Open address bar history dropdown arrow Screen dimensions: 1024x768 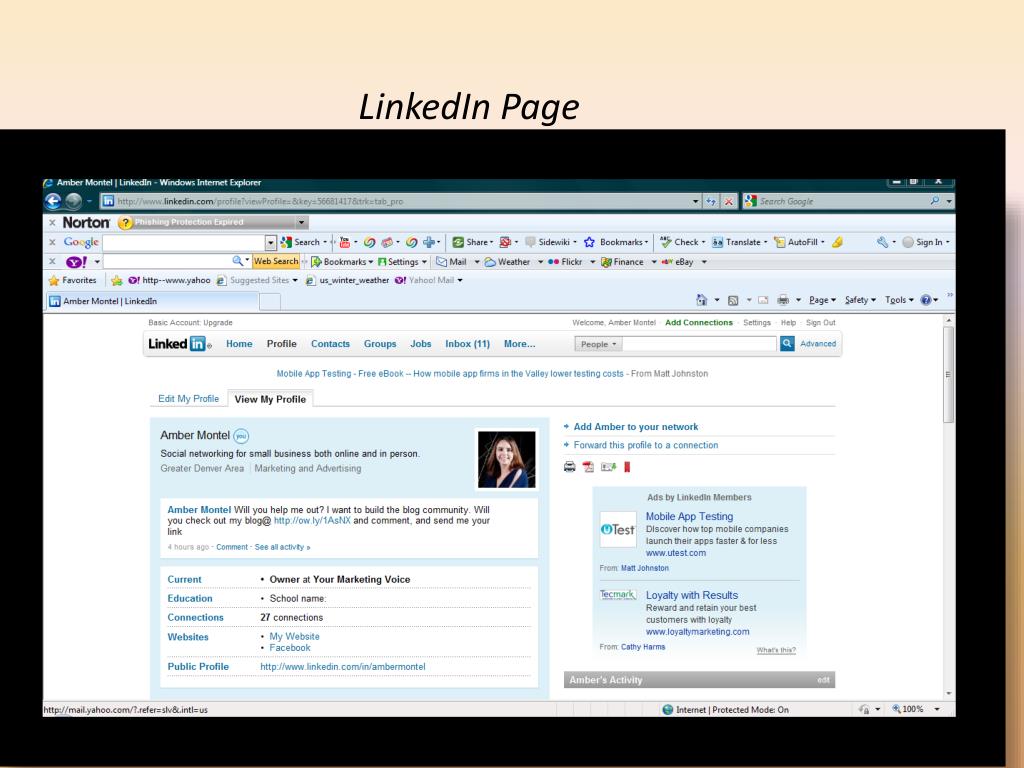696,201
